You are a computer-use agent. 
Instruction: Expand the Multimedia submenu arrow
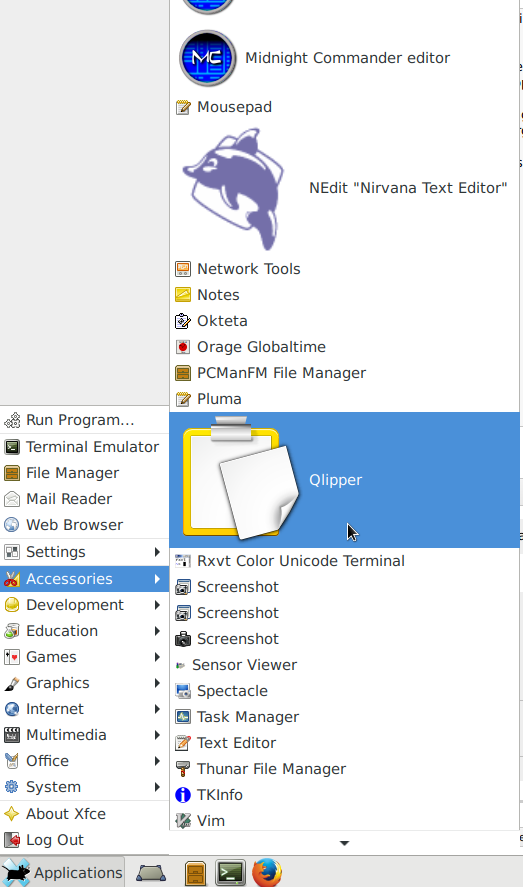click(x=157, y=735)
